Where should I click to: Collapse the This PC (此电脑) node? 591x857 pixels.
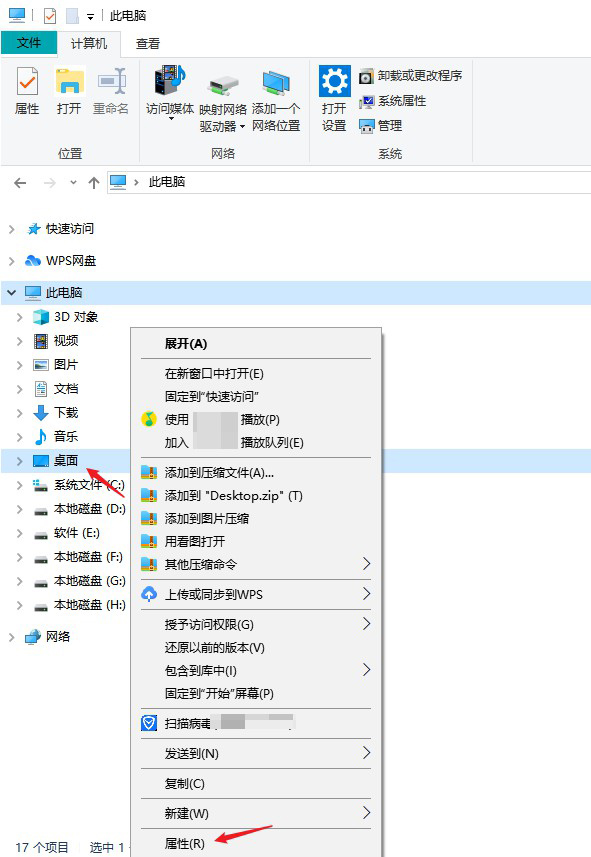[x=11, y=293]
